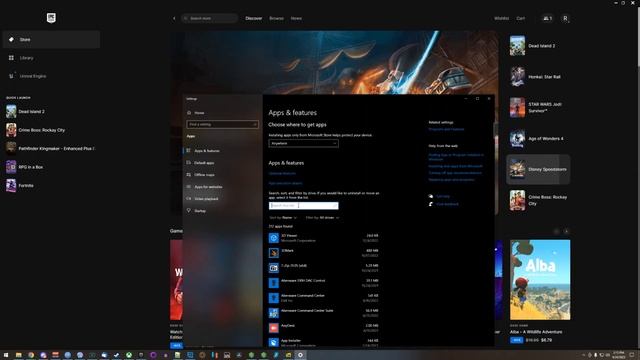Image resolution: width=640 pixels, height=360 pixels.
Task: Click Get help link in Settings
Action: tap(442, 196)
